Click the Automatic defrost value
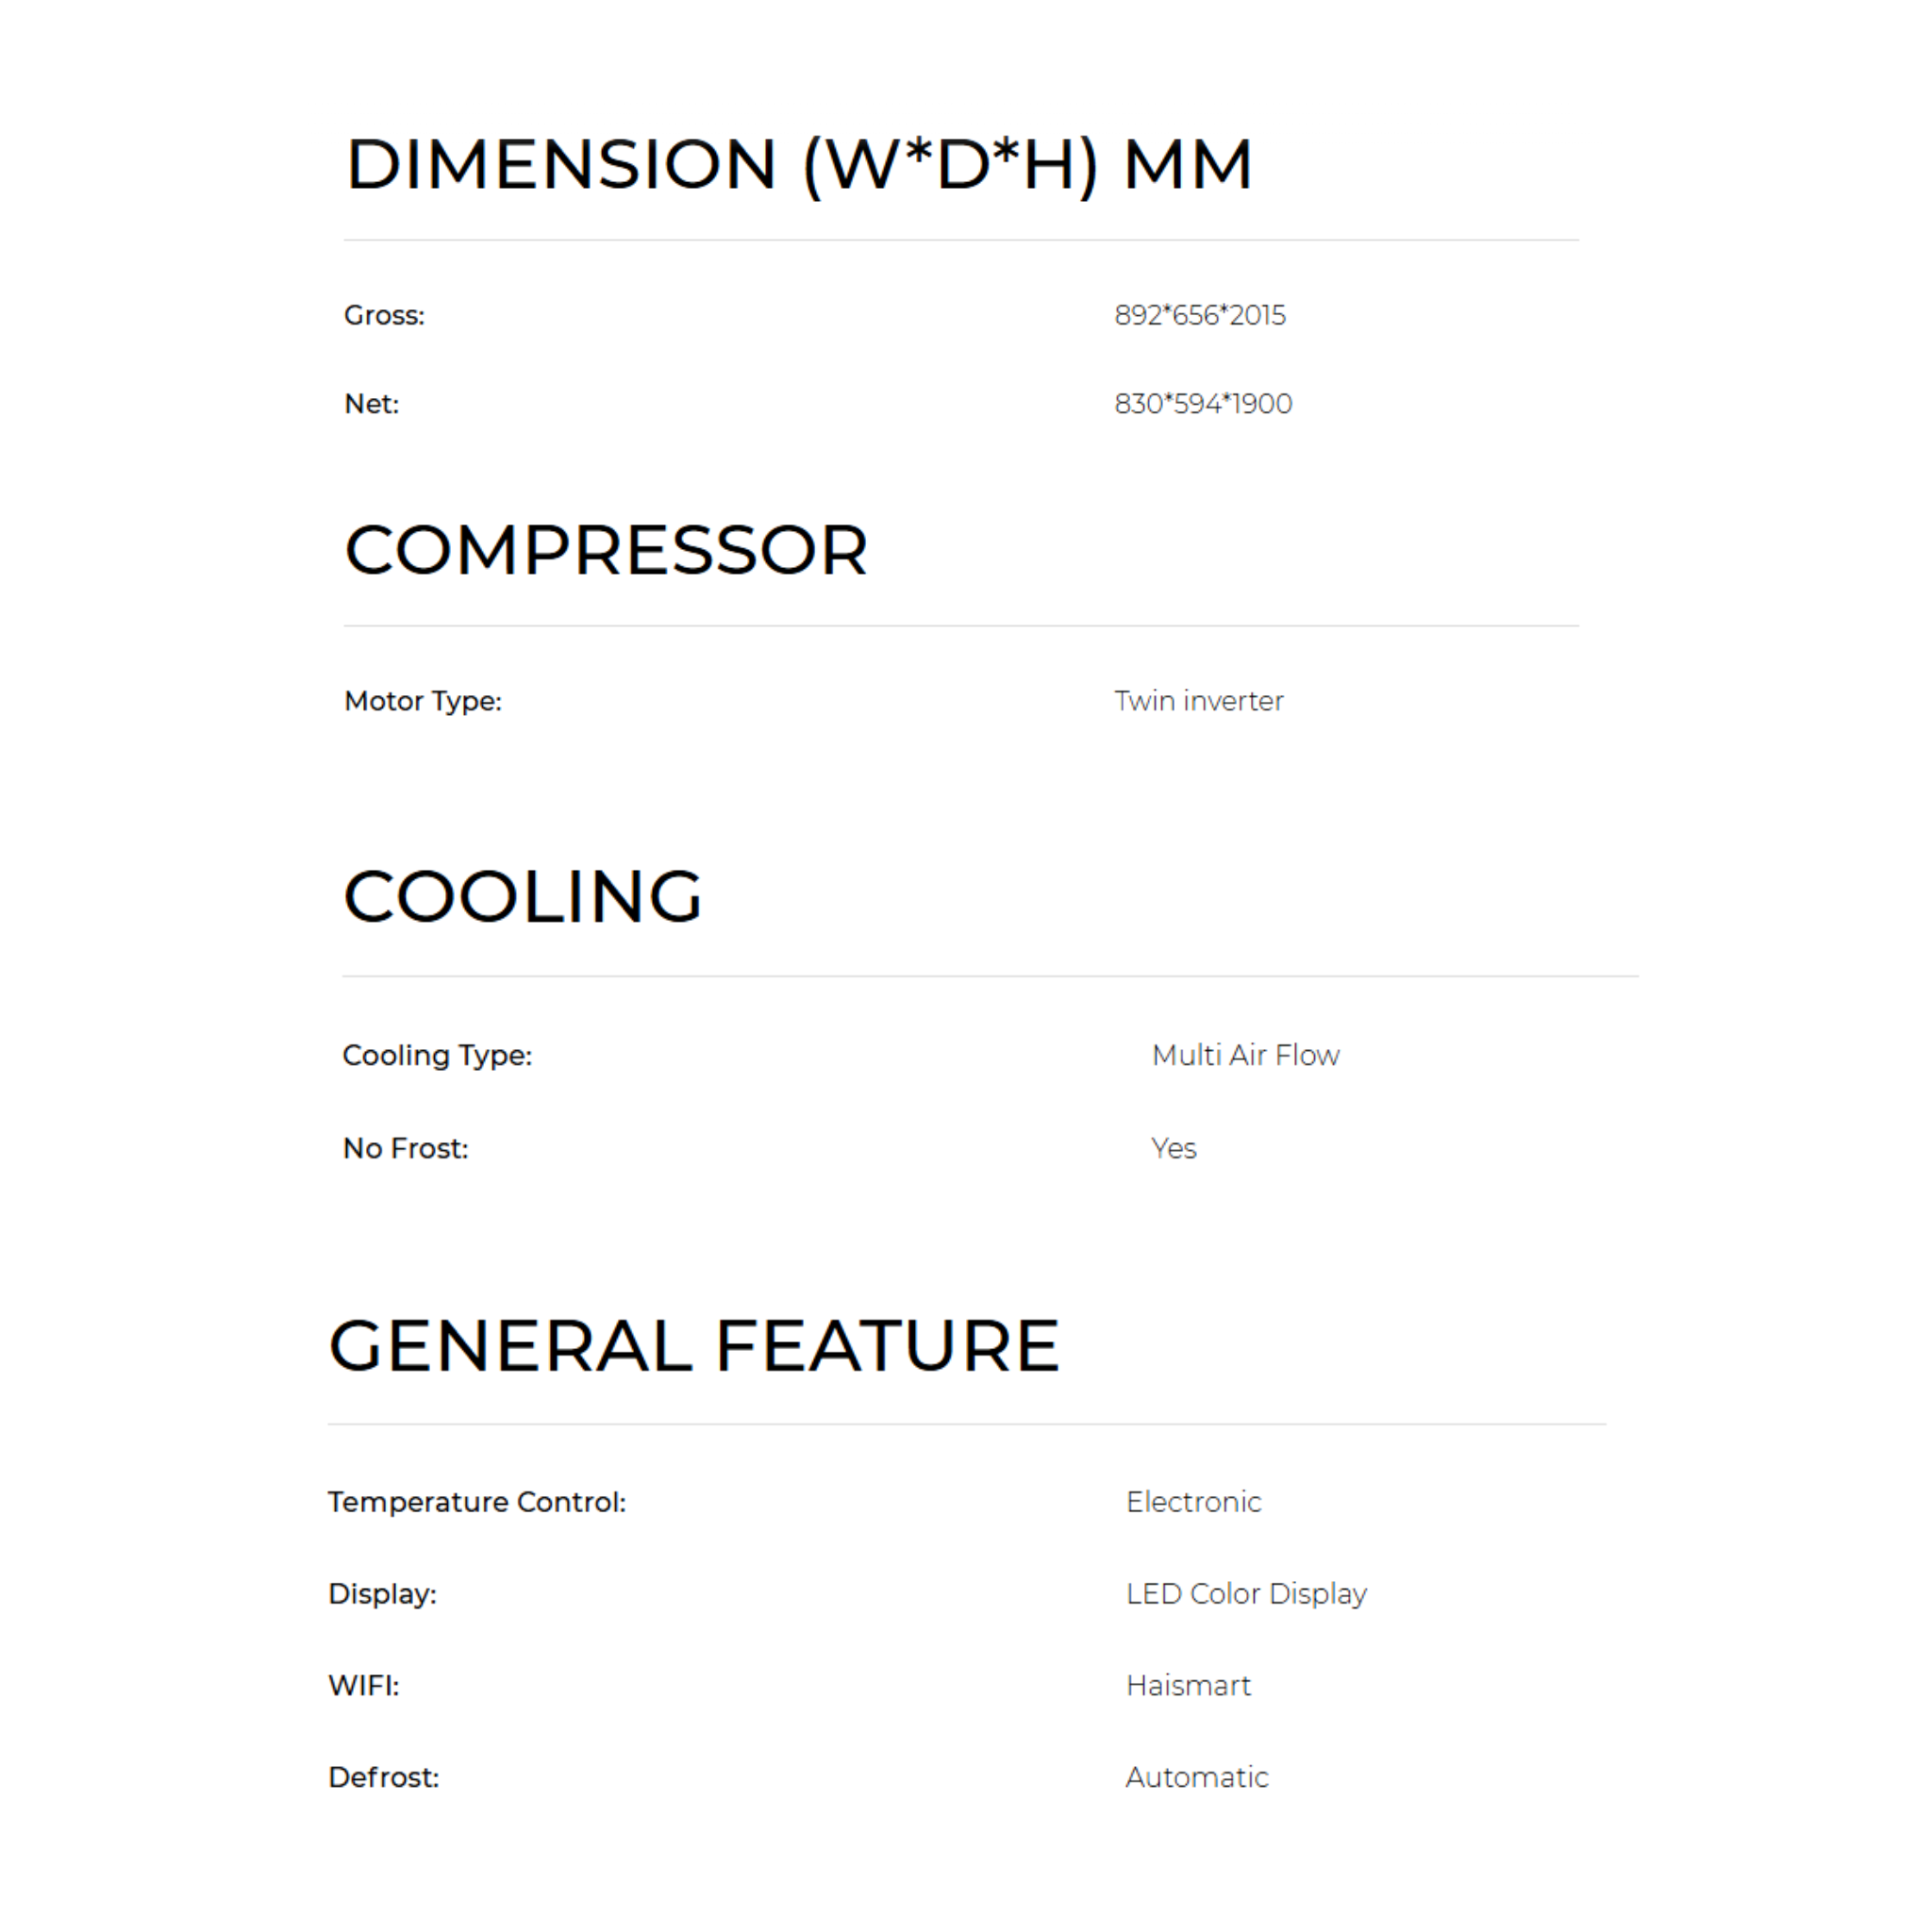 (1196, 1778)
